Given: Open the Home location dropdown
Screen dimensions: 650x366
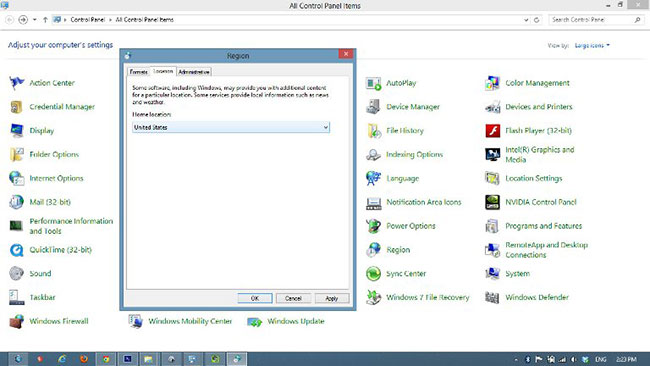Looking at the screenshot, I should 231,127.
